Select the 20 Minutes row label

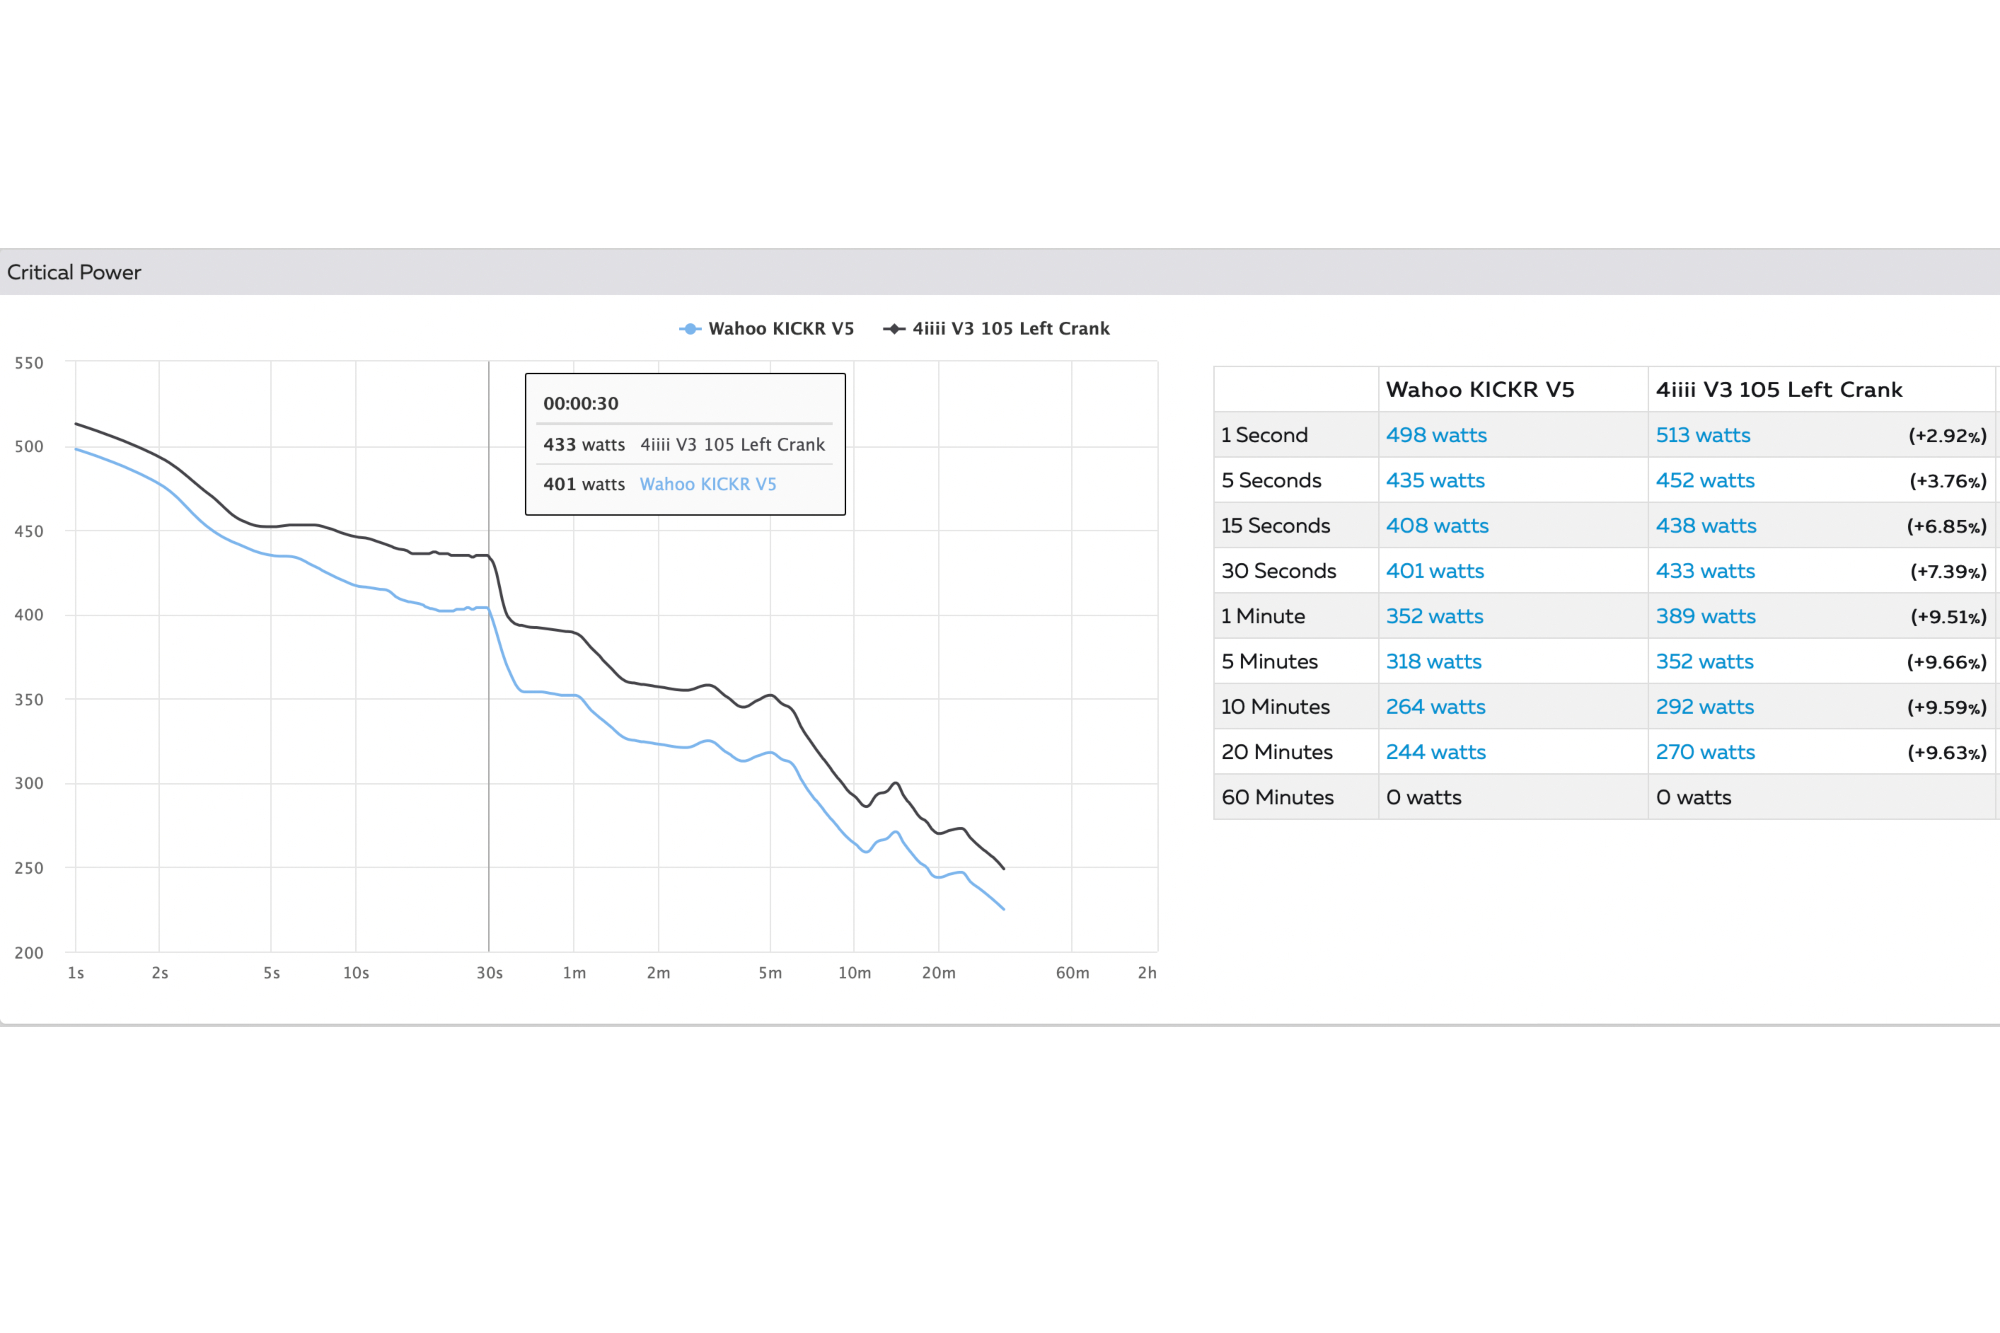pos(1277,752)
